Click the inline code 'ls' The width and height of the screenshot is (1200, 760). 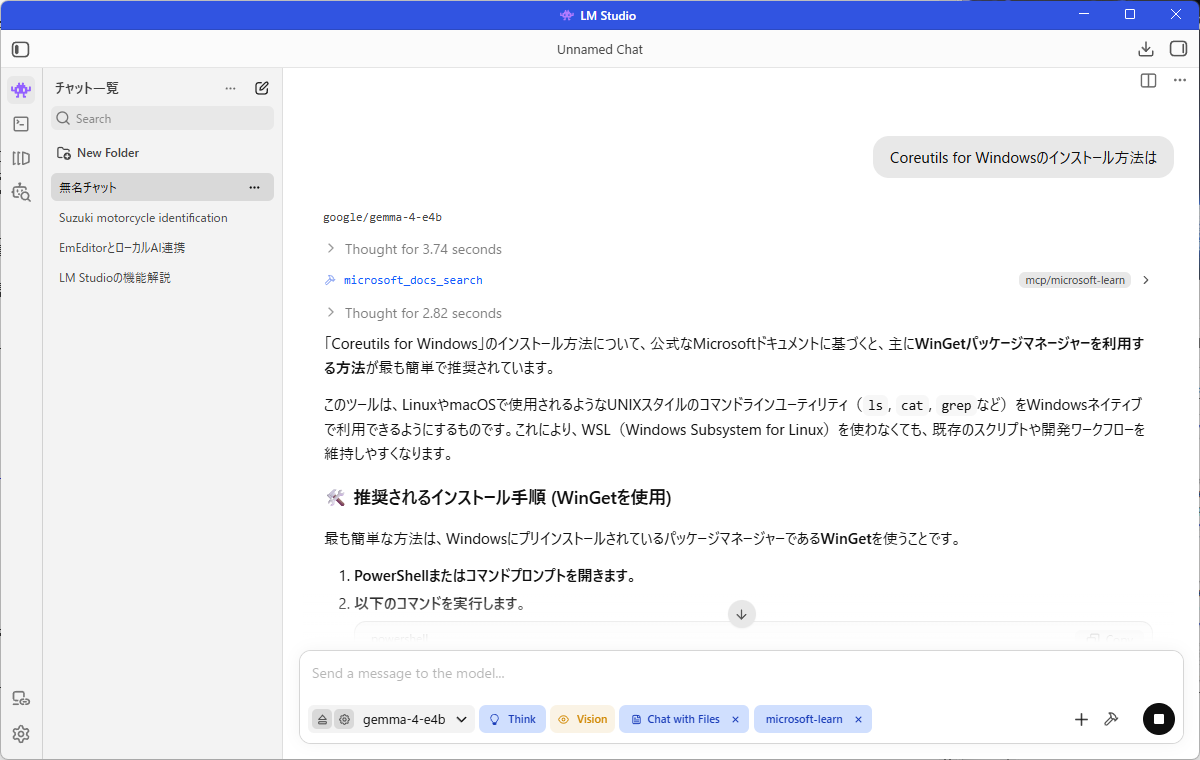click(x=875, y=406)
